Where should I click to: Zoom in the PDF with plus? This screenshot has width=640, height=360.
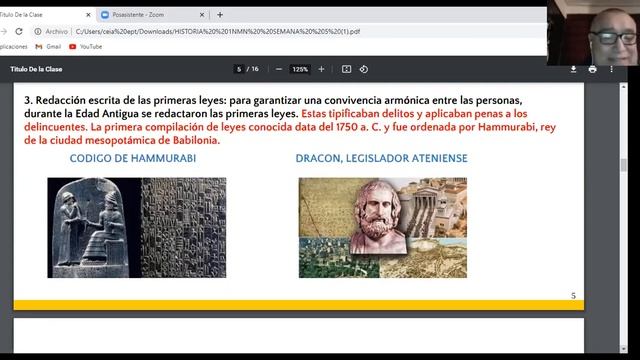tap(321, 69)
